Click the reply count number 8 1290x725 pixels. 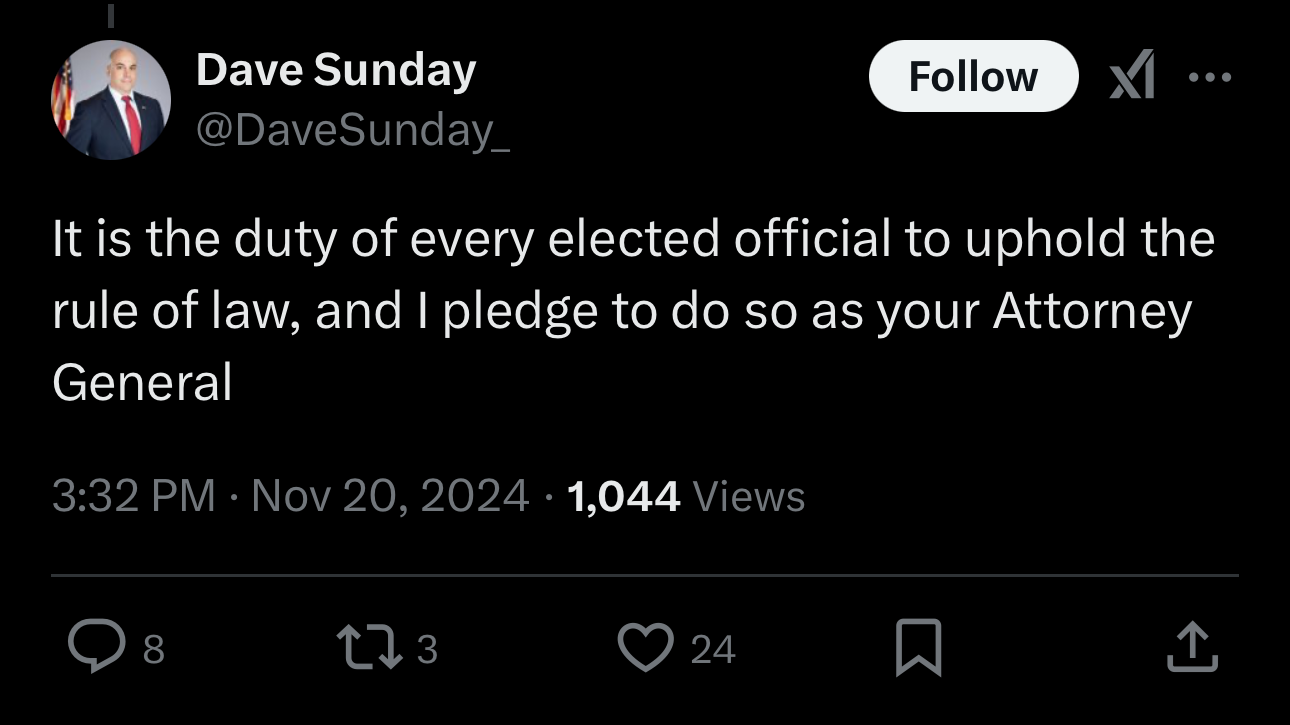click(x=153, y=650)
